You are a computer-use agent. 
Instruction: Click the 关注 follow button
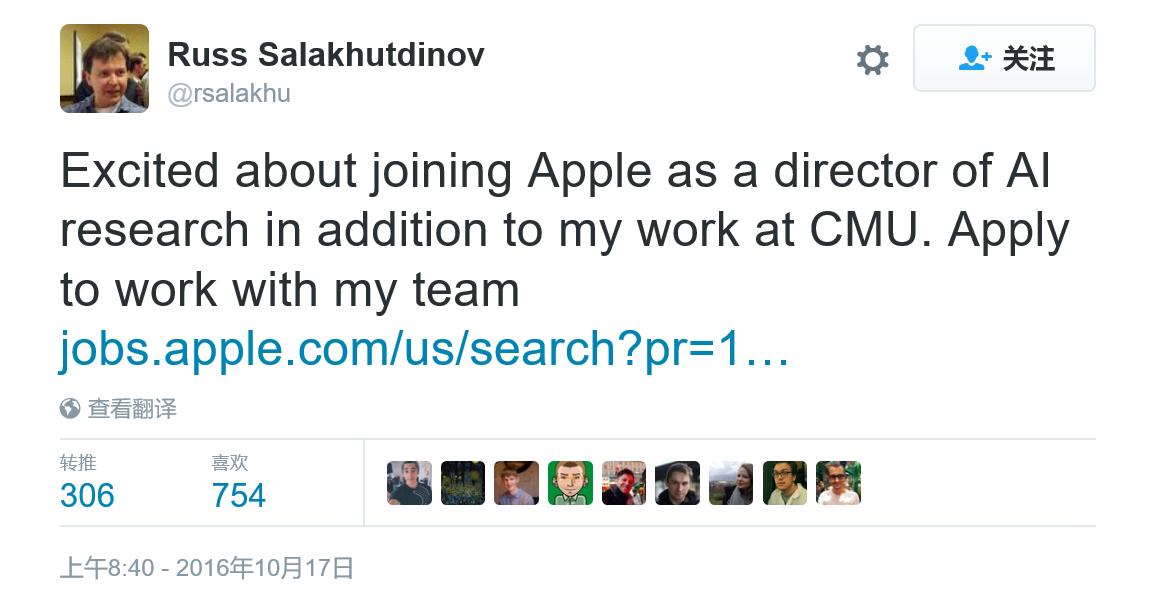point(1004,58)
